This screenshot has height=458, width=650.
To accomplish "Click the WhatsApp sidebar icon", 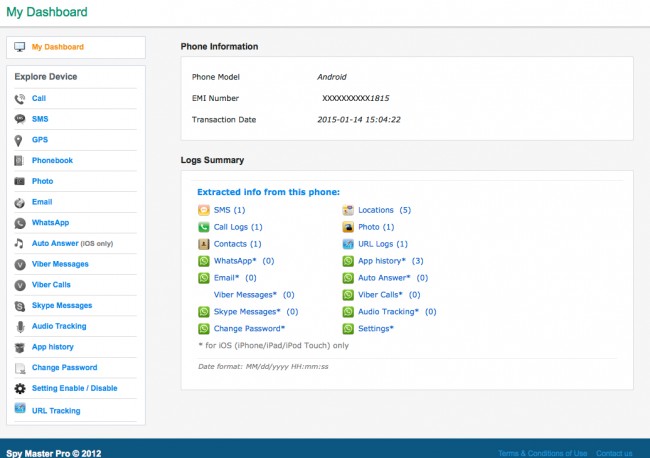I will (x=19, y=223).
